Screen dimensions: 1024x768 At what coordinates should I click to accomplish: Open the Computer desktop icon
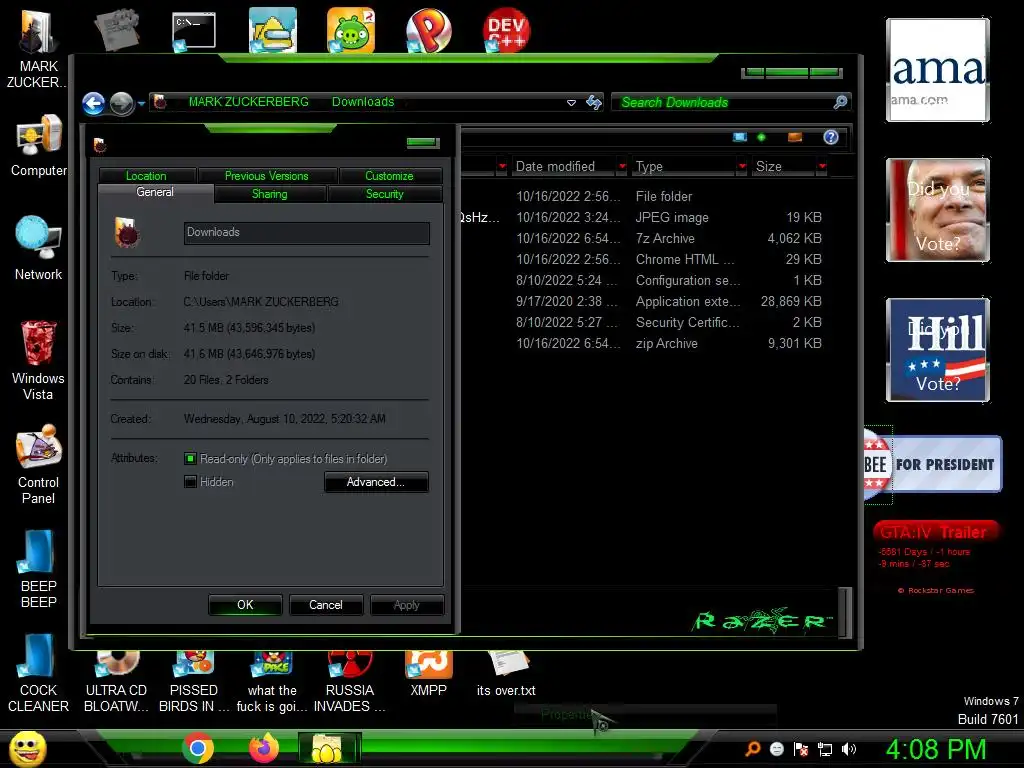pos(39,147)
